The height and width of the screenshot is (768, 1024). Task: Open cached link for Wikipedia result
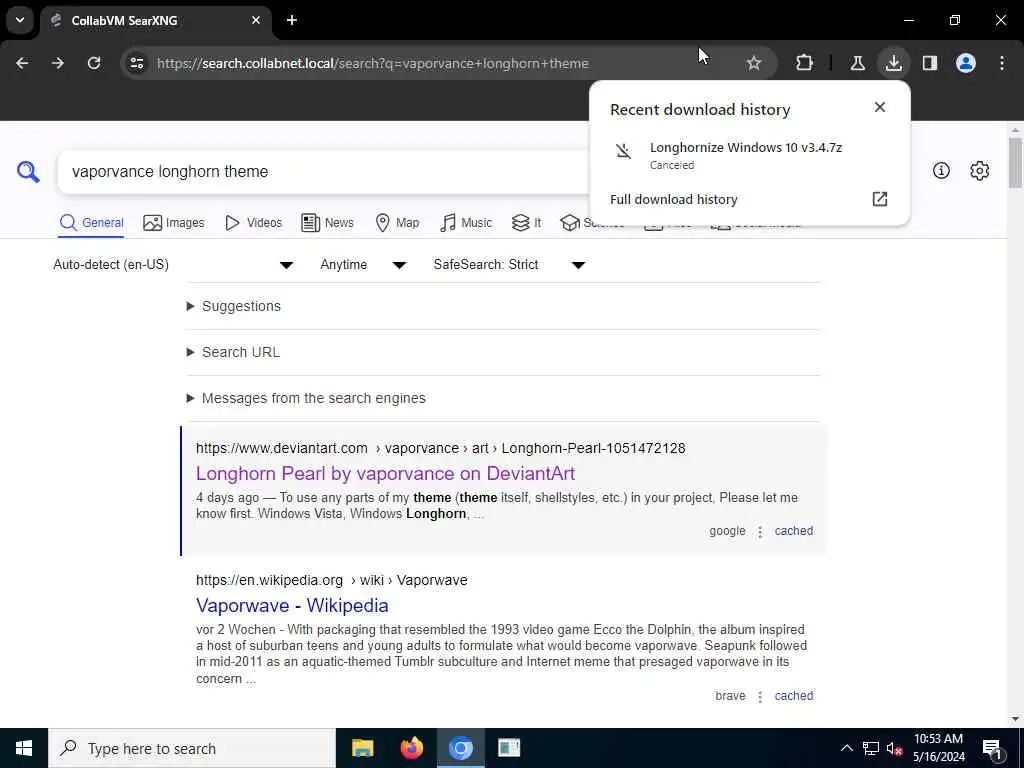coord(793,696)
